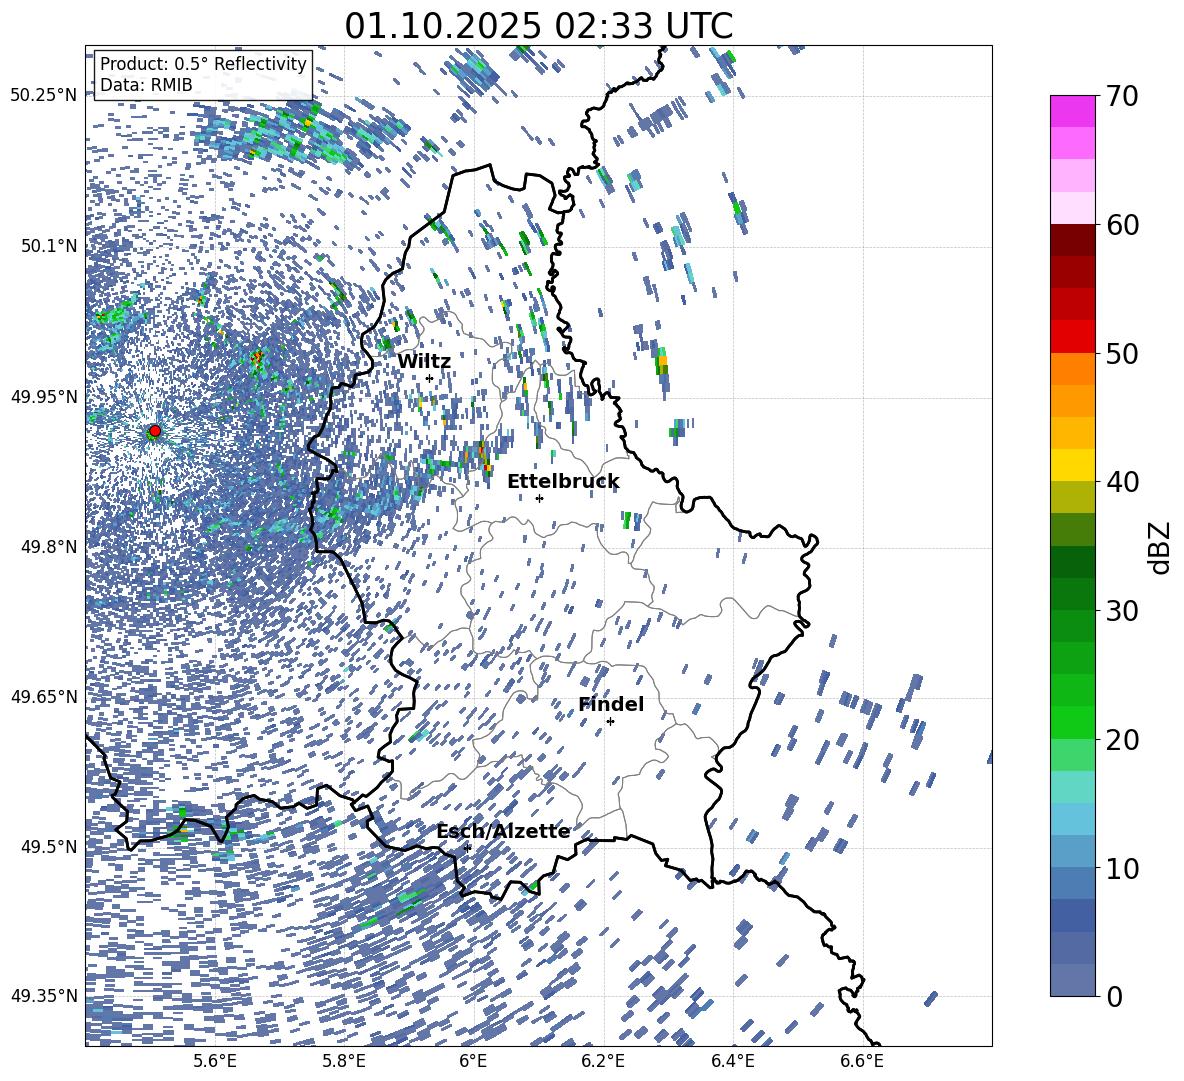Click the Wiltz station cross marker
The width and height of the screenshot is (1184, 1081).
coord(430,378)
